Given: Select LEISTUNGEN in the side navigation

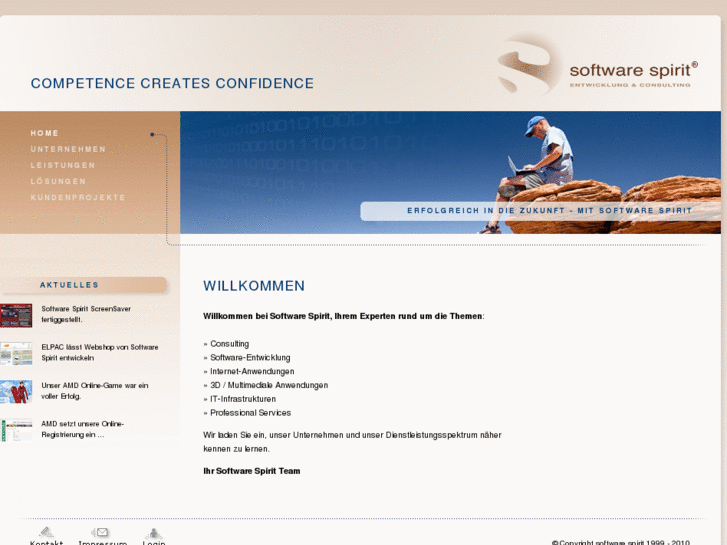Looking at the screenshot, I should coord(63,166).
